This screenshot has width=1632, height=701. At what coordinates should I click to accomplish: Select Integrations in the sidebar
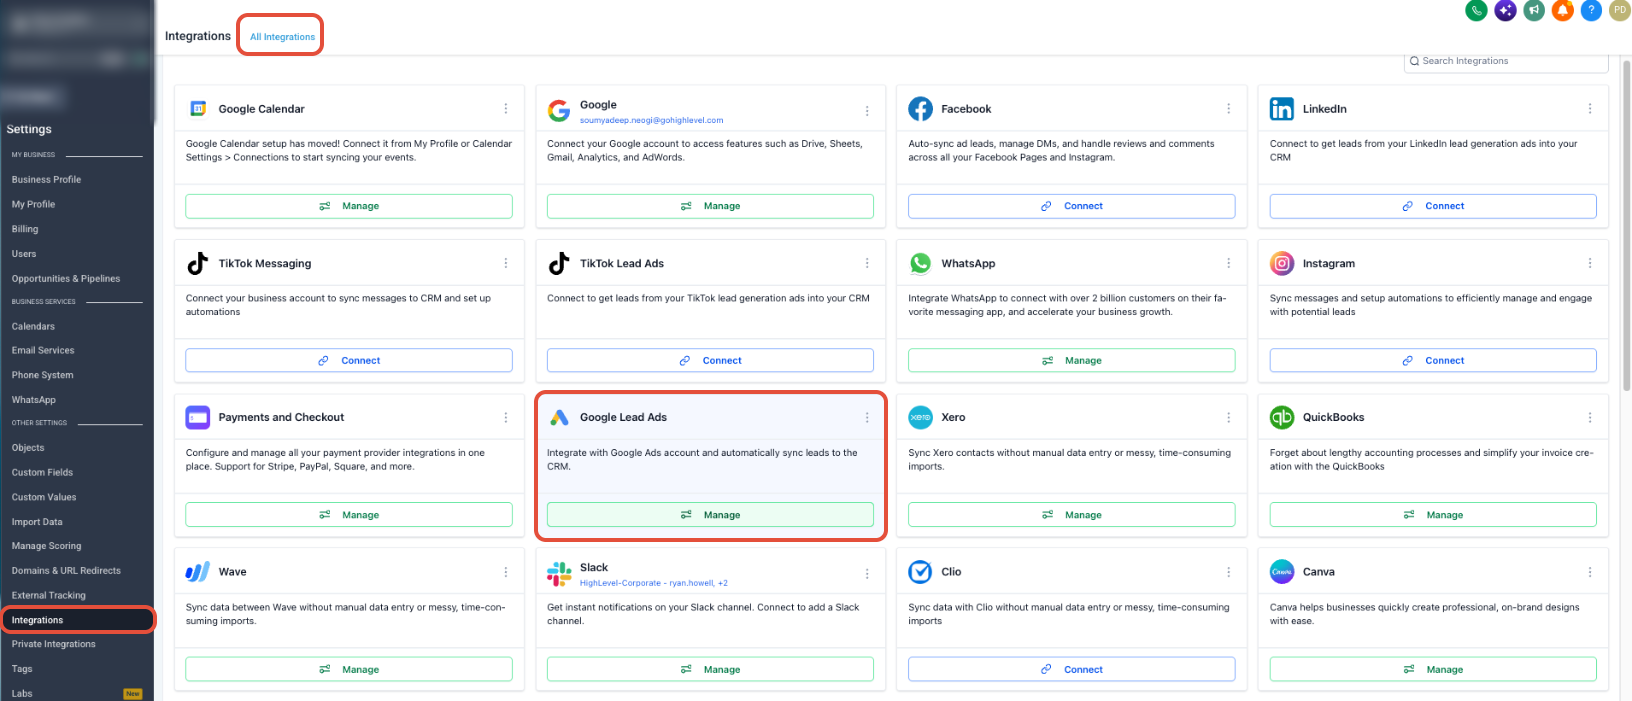tap(76, 620)
